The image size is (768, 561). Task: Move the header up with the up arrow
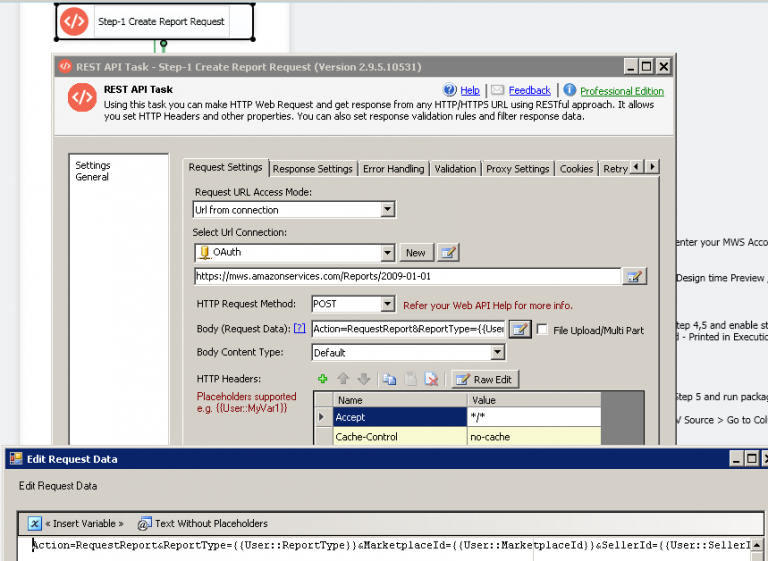343,379
